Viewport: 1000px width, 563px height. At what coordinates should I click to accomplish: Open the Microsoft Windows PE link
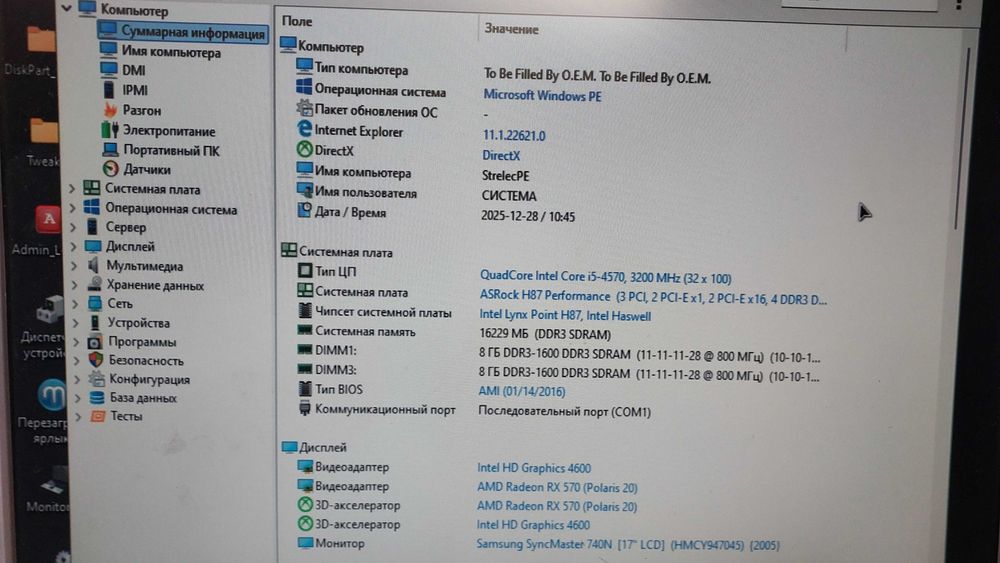tap(542, 96)
